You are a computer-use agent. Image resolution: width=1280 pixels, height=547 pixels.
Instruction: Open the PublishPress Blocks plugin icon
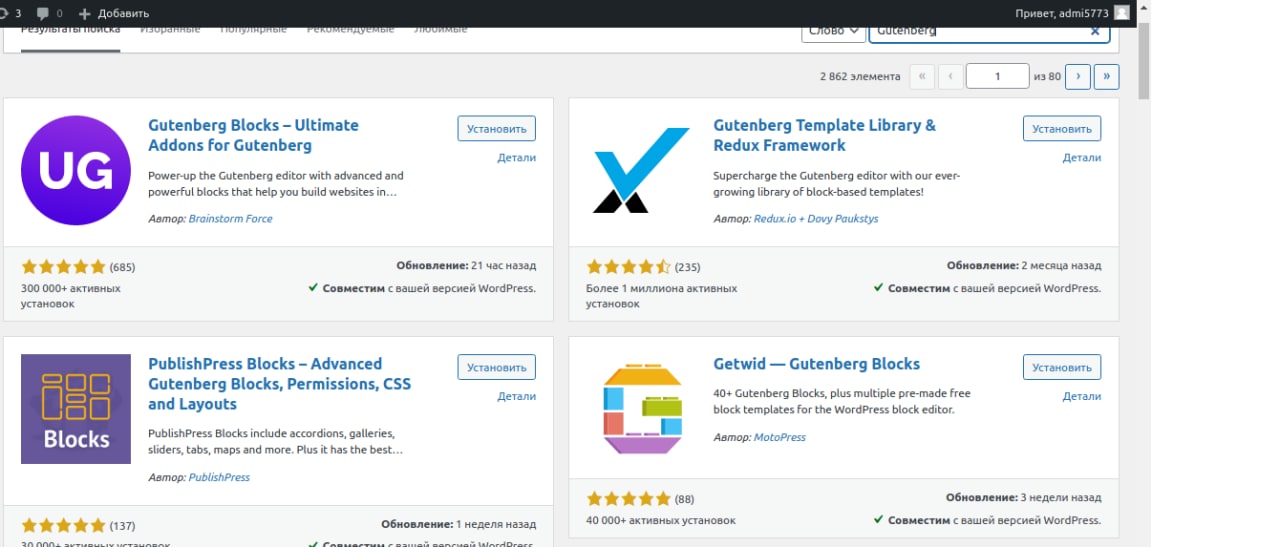[76, 409]
